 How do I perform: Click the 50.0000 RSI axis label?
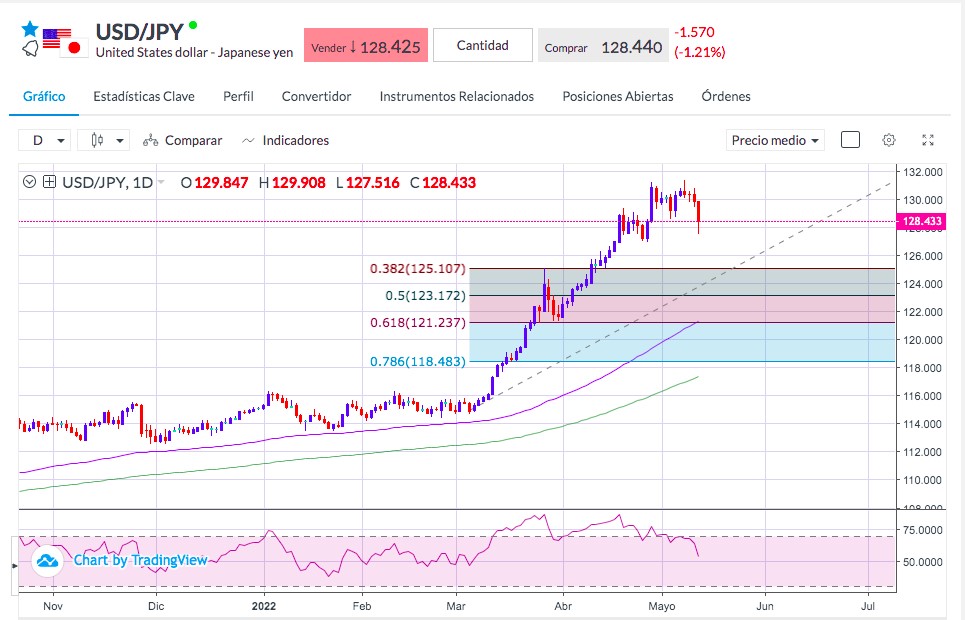coord(923,562)
